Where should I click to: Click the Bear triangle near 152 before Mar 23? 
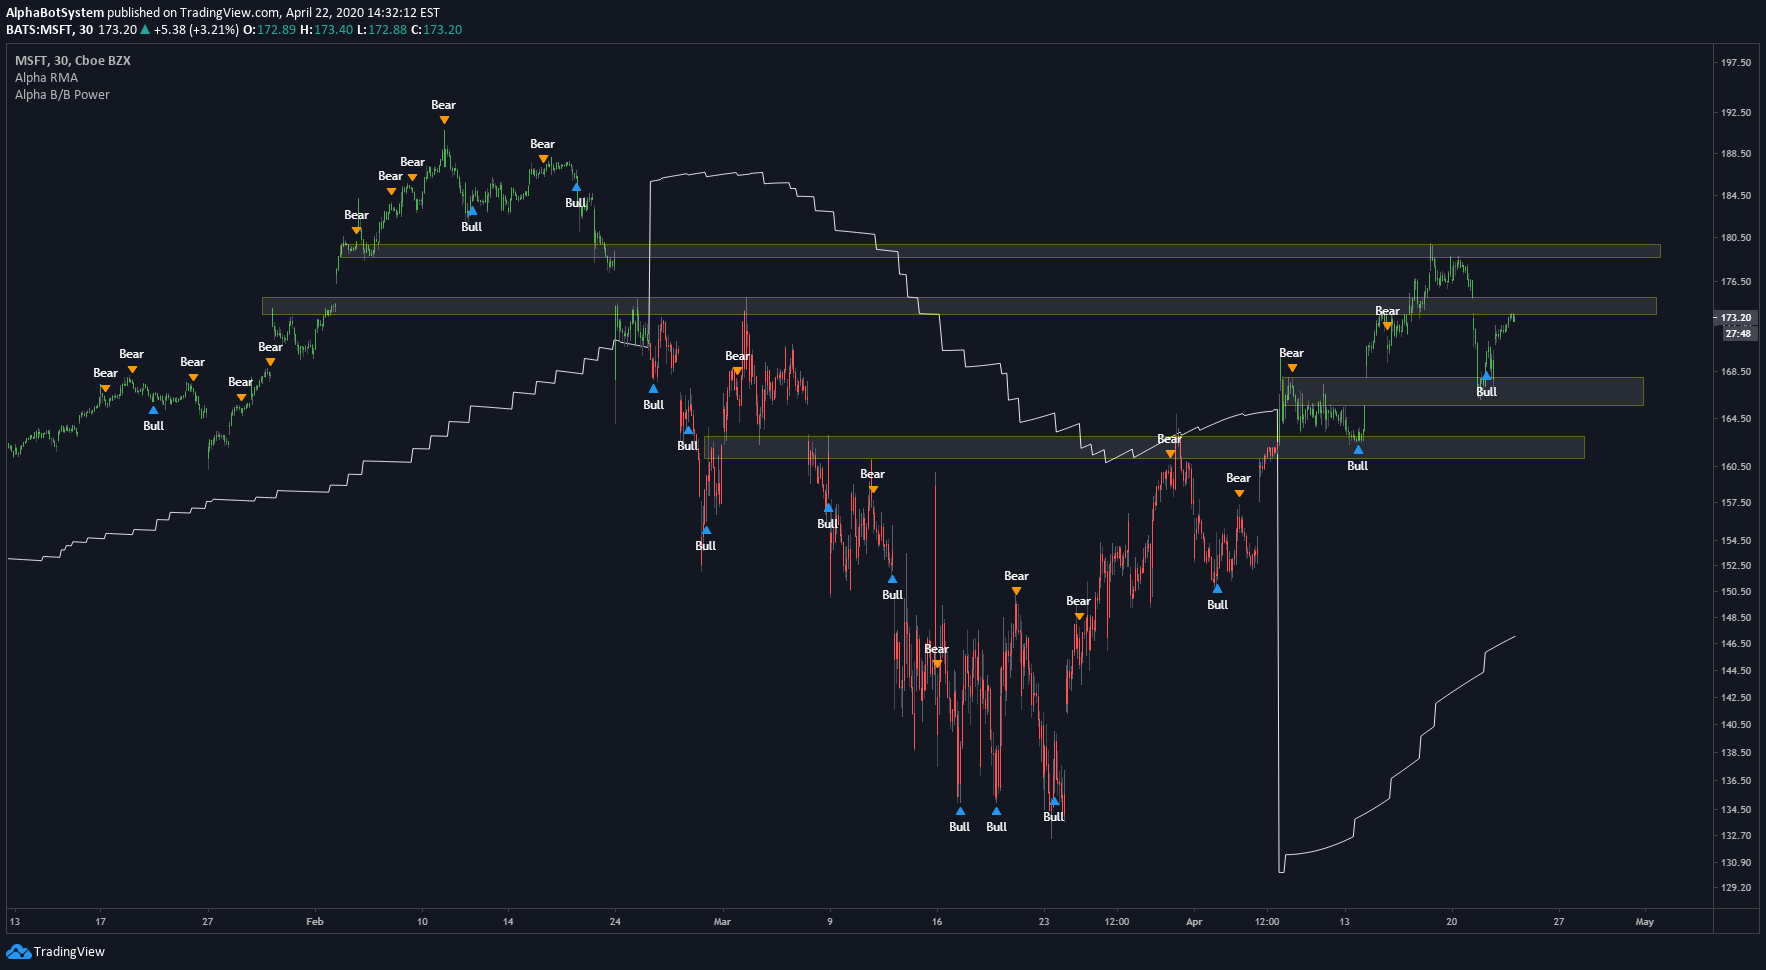coord(1016,591)
